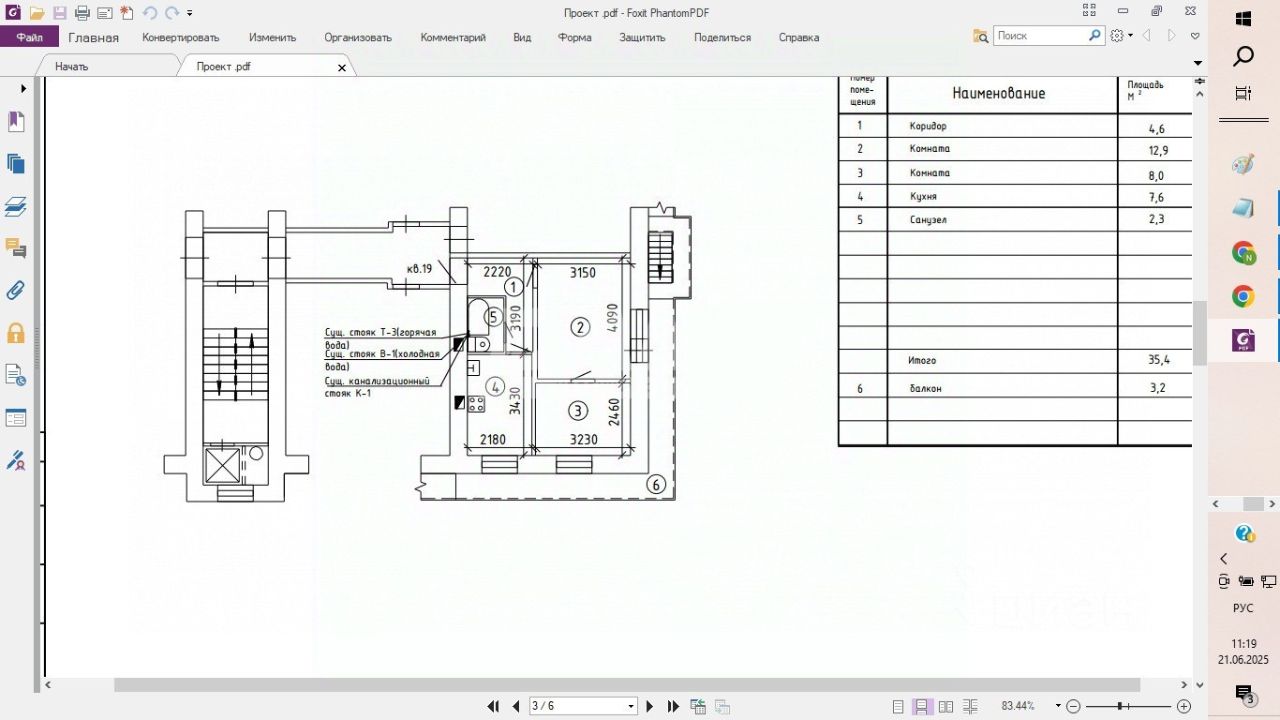Viewport: 1280px width, 720px height.
Task: Toggle continuous page view mode
Action: [923, 706]
